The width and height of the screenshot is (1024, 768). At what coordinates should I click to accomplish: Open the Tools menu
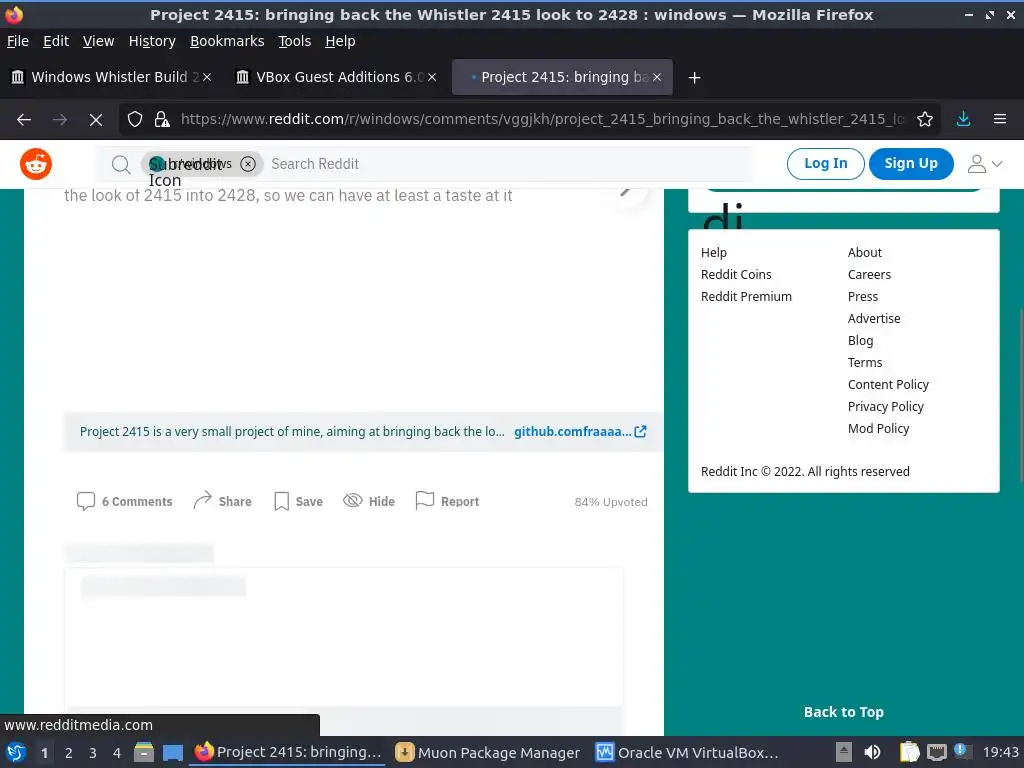click(295, 41)
